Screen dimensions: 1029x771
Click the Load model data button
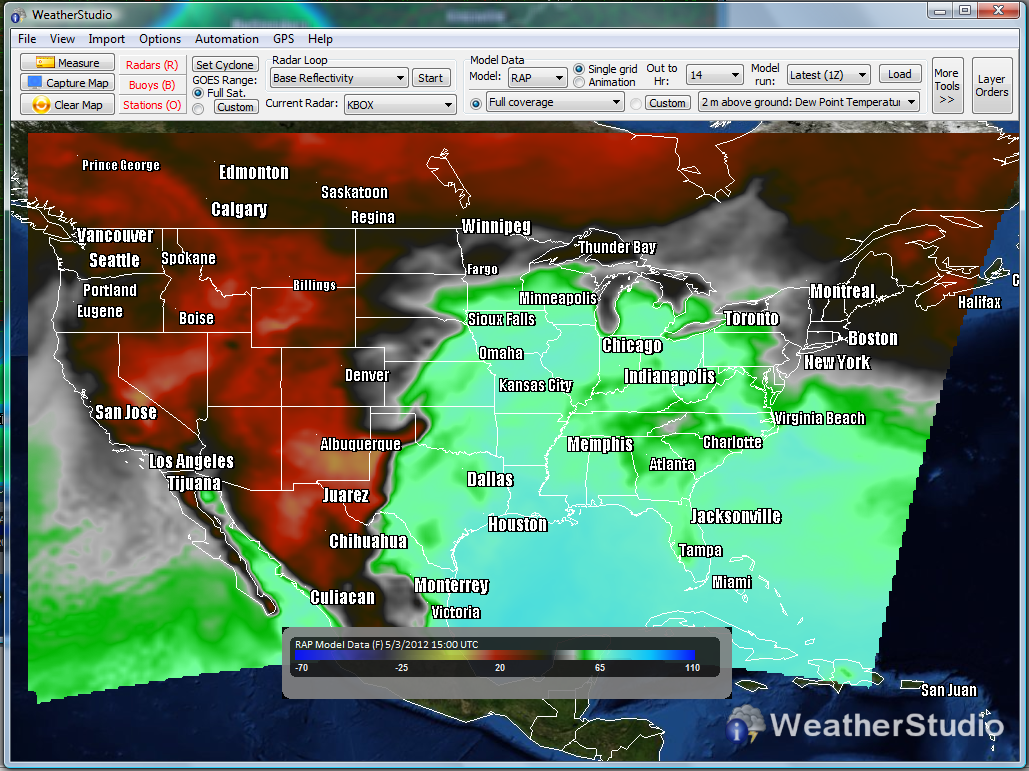900,74
